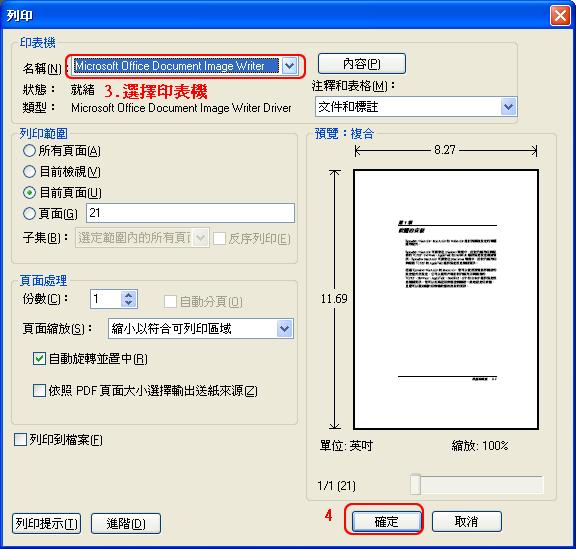The height and width of the screenshot is (549, 576).
Task: Click the 11.69 height dimension label
Action: tap(334, 299)
